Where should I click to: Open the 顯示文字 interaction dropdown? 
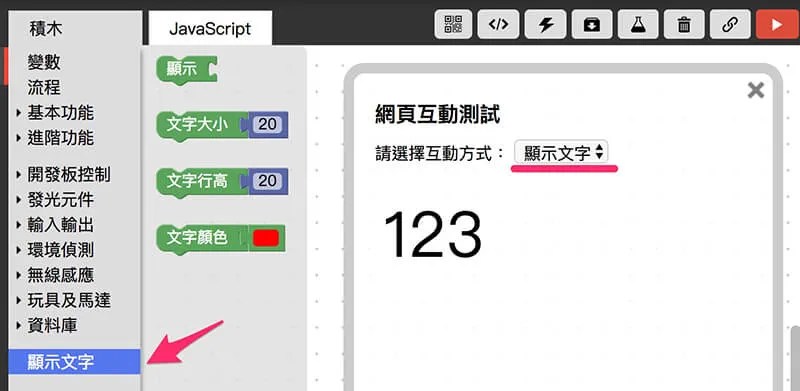coord(561,153)
